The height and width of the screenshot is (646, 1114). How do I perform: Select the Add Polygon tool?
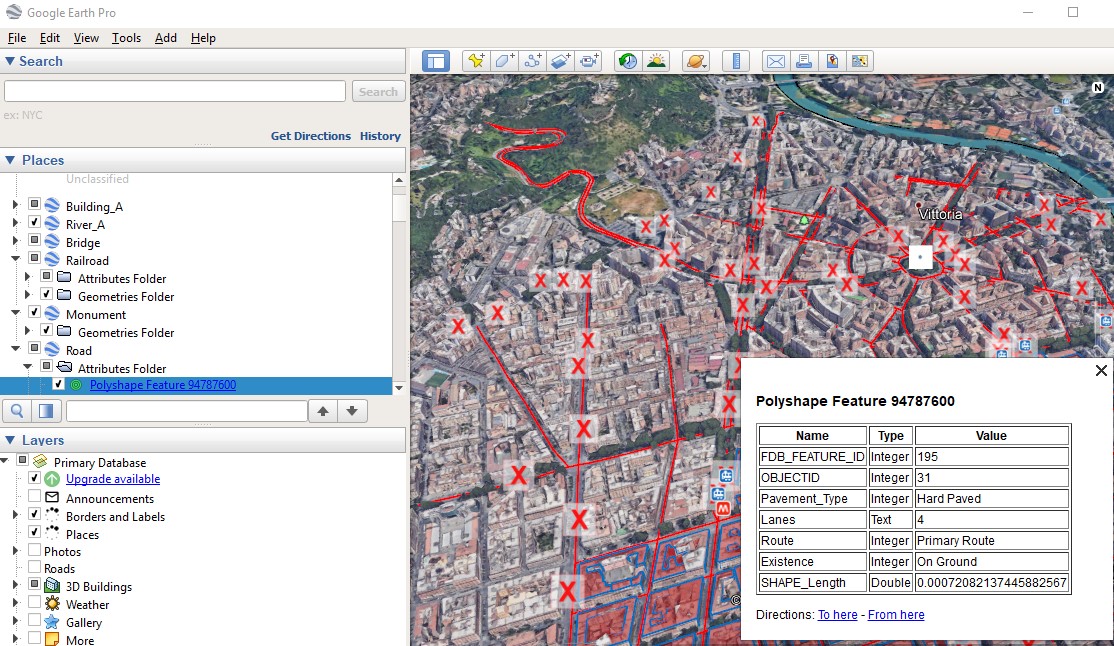pyautogui.click(x=504, y=61)
